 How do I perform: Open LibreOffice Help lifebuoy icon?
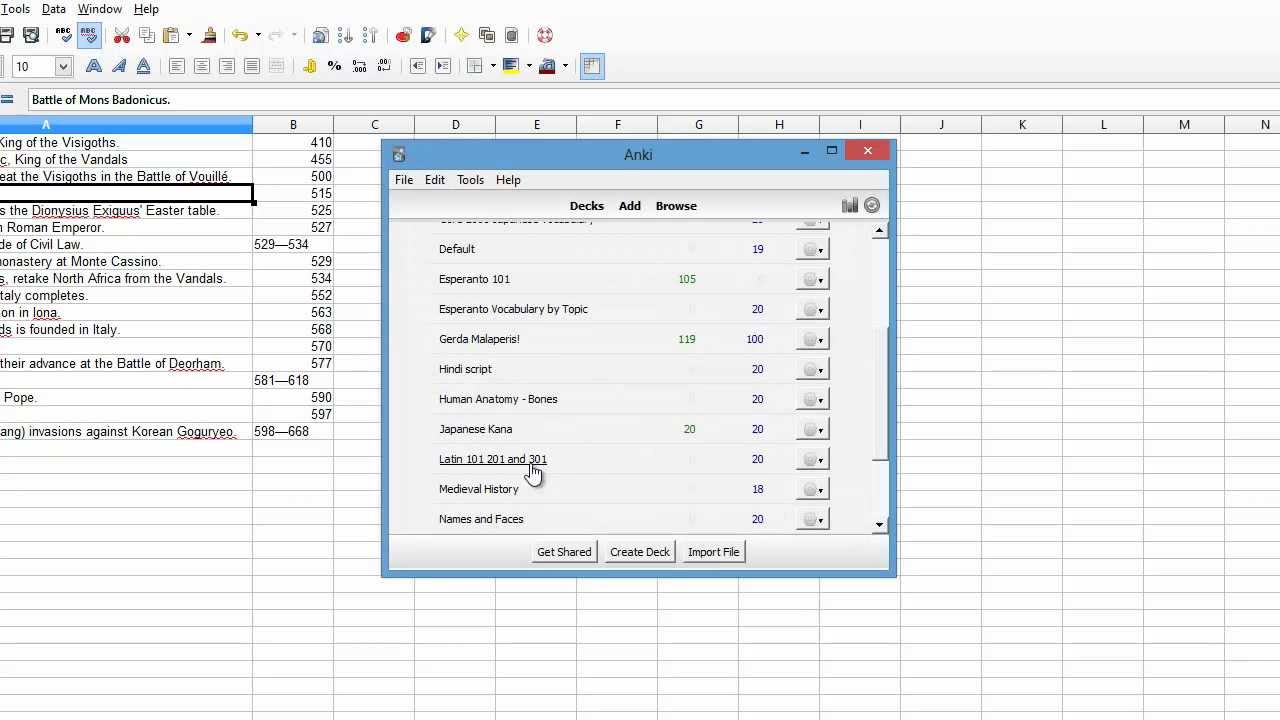[x=545, y=35]
